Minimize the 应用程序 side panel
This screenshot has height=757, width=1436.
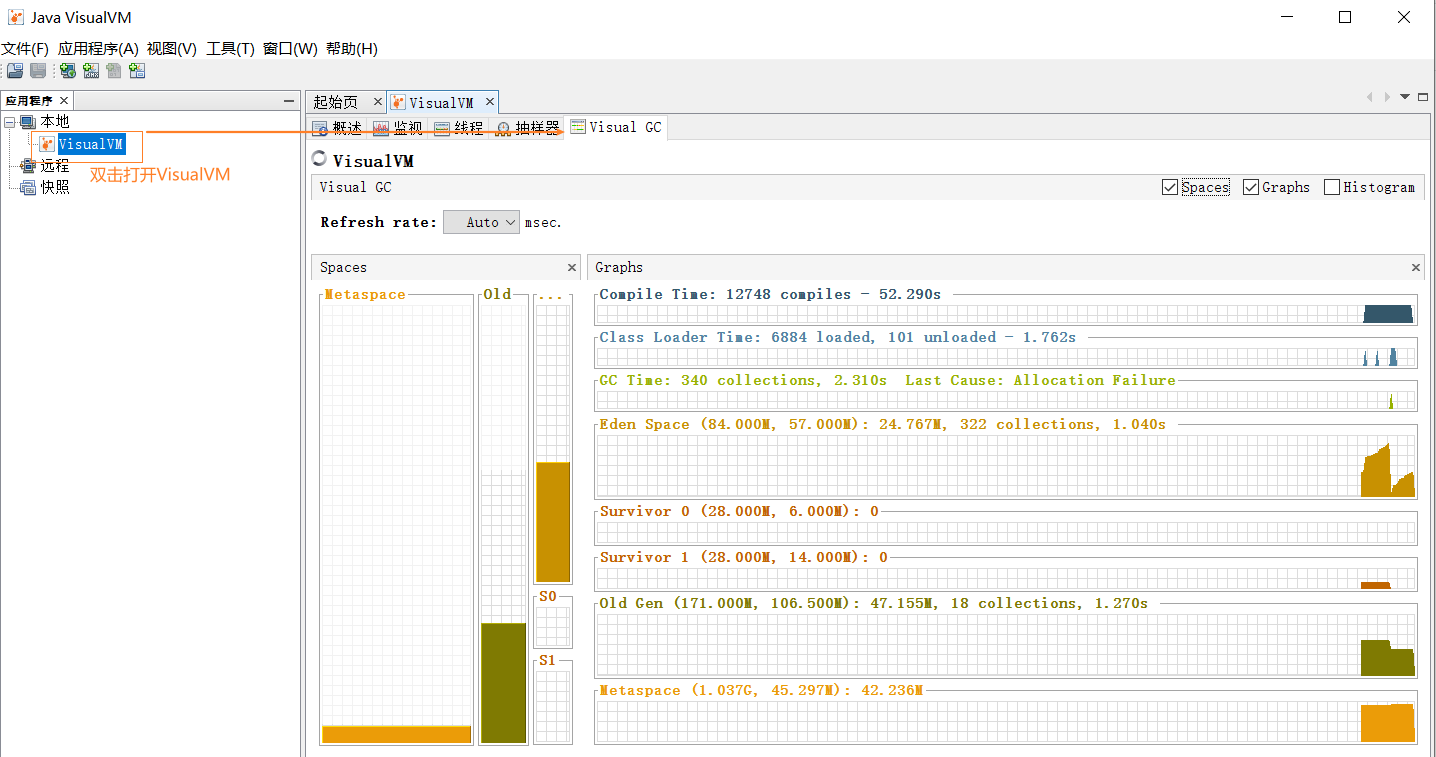(289, 101)
